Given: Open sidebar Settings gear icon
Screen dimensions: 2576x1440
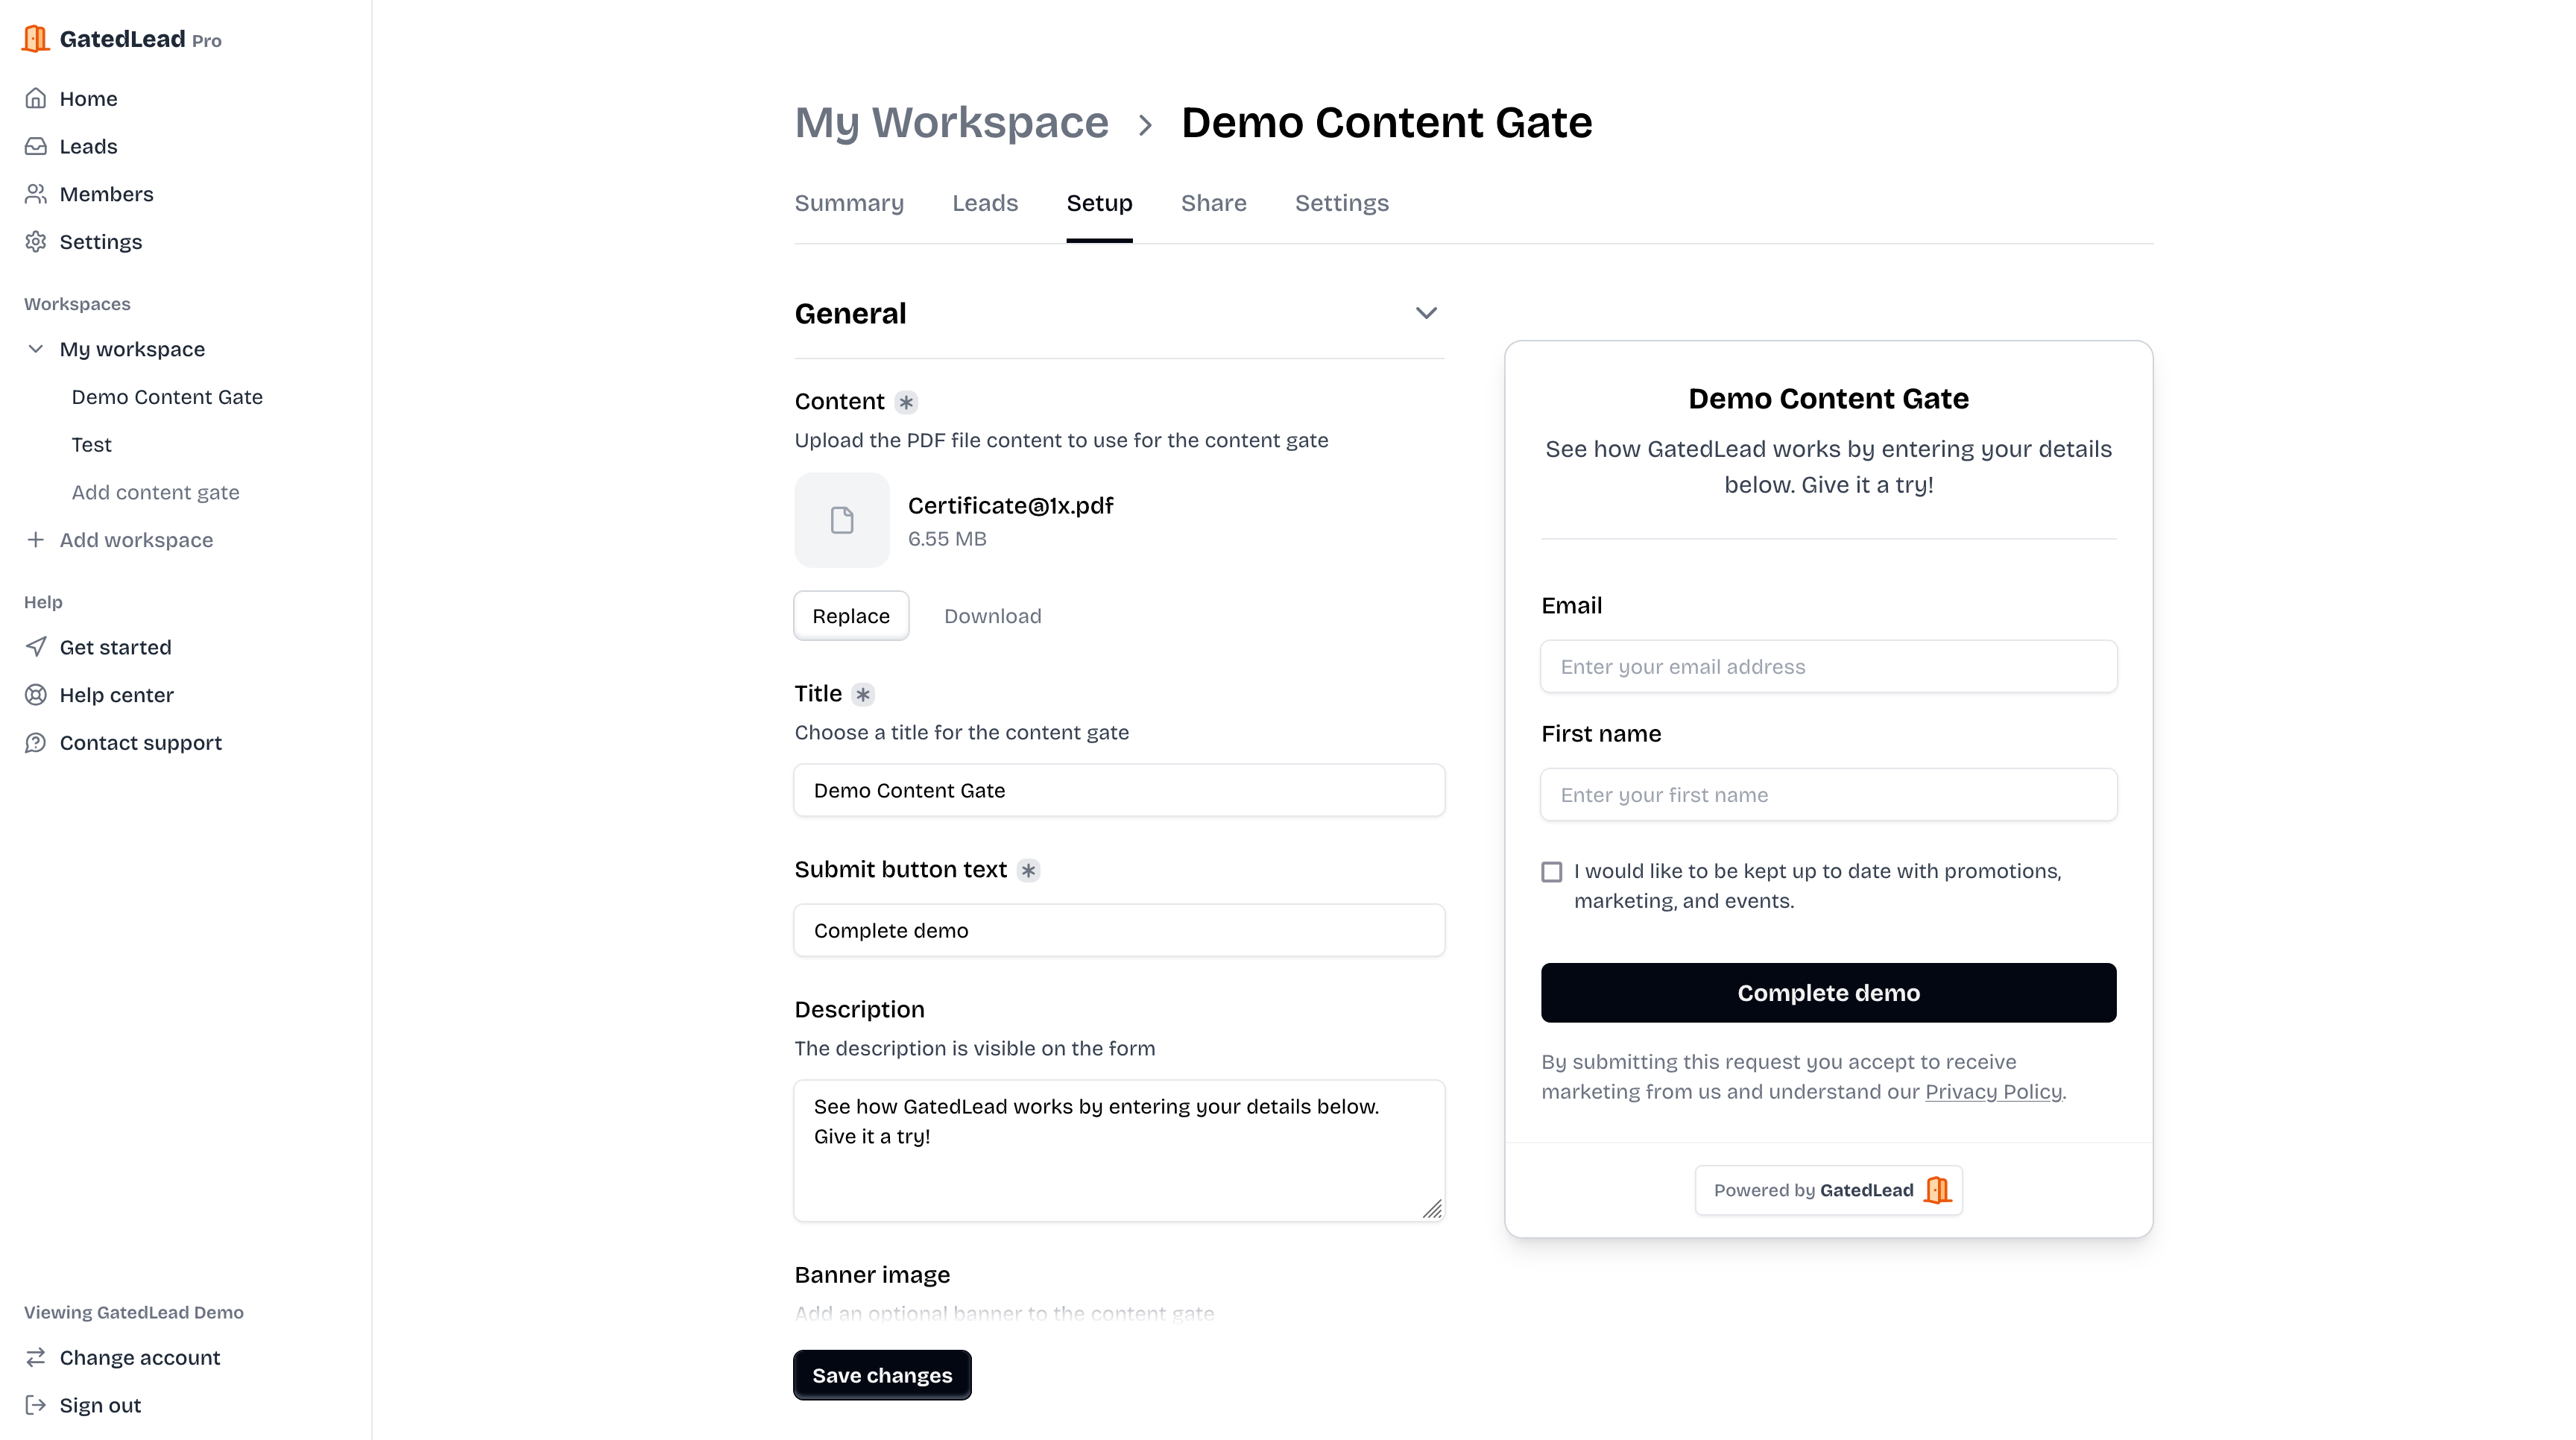Looking at the screenshot, I should point(36,242).
